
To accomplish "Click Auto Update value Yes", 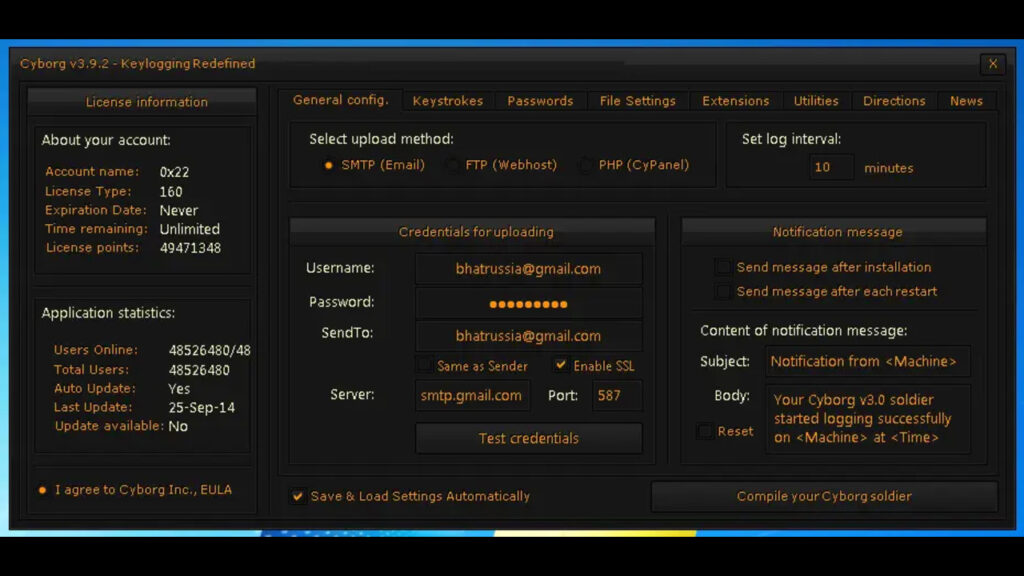I will (179, 389).
